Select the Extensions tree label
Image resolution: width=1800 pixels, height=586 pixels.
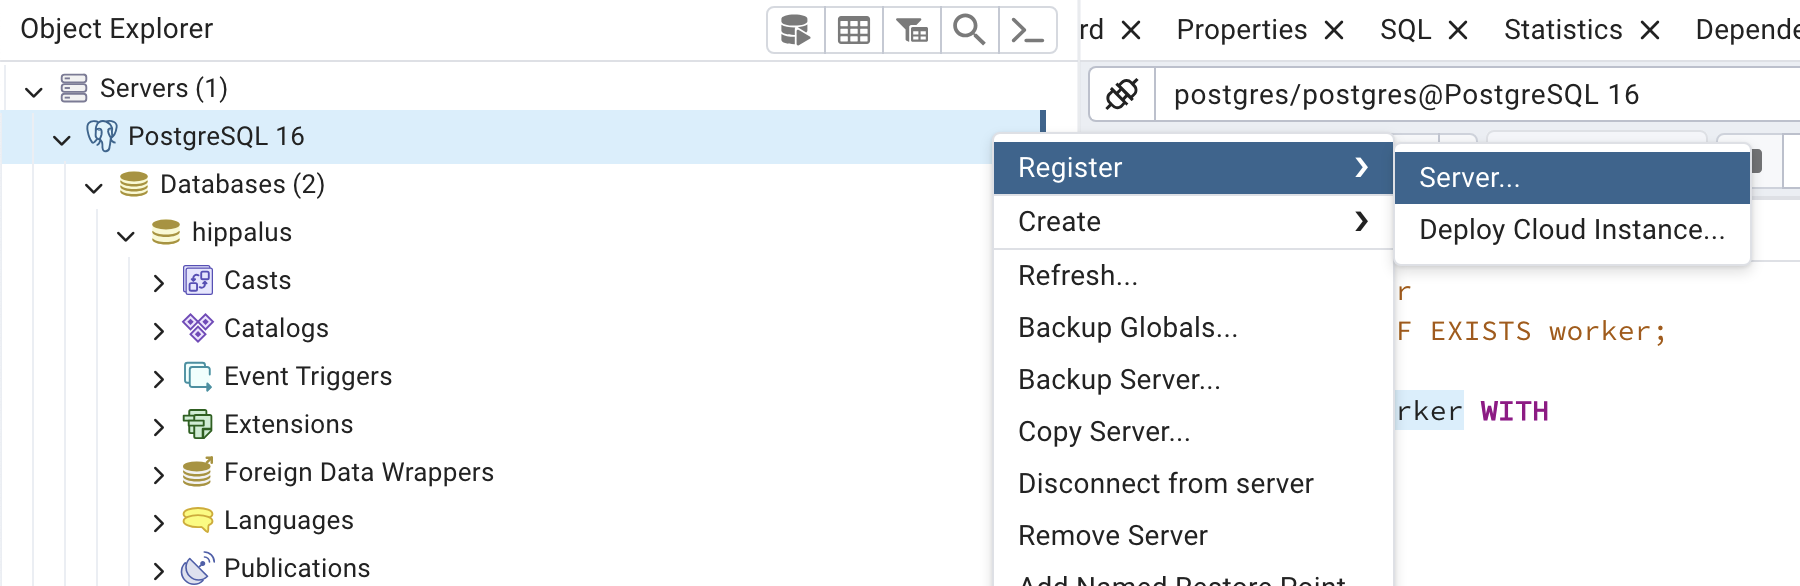(x=288, y=424)
